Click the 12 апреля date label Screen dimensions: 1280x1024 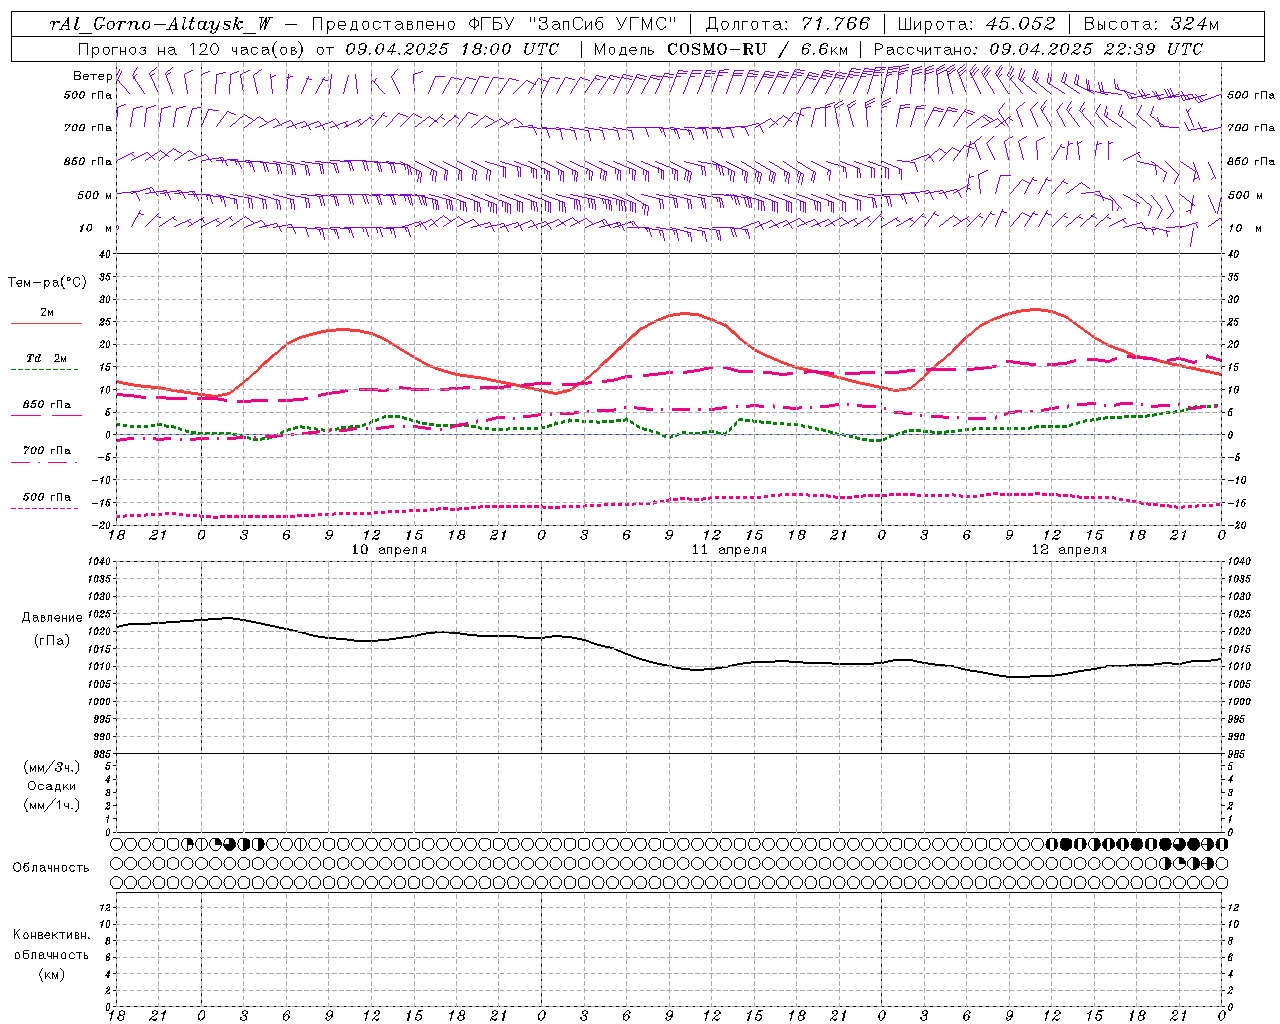(1070, 550)
